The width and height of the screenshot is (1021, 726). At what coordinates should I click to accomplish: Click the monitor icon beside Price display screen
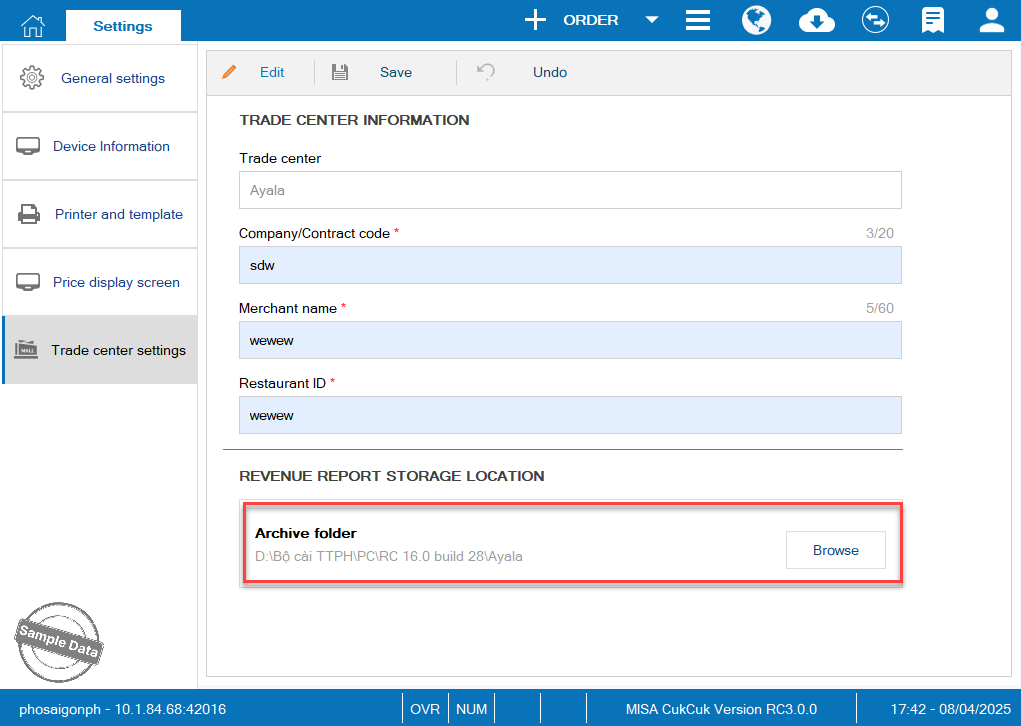[28, 282]
